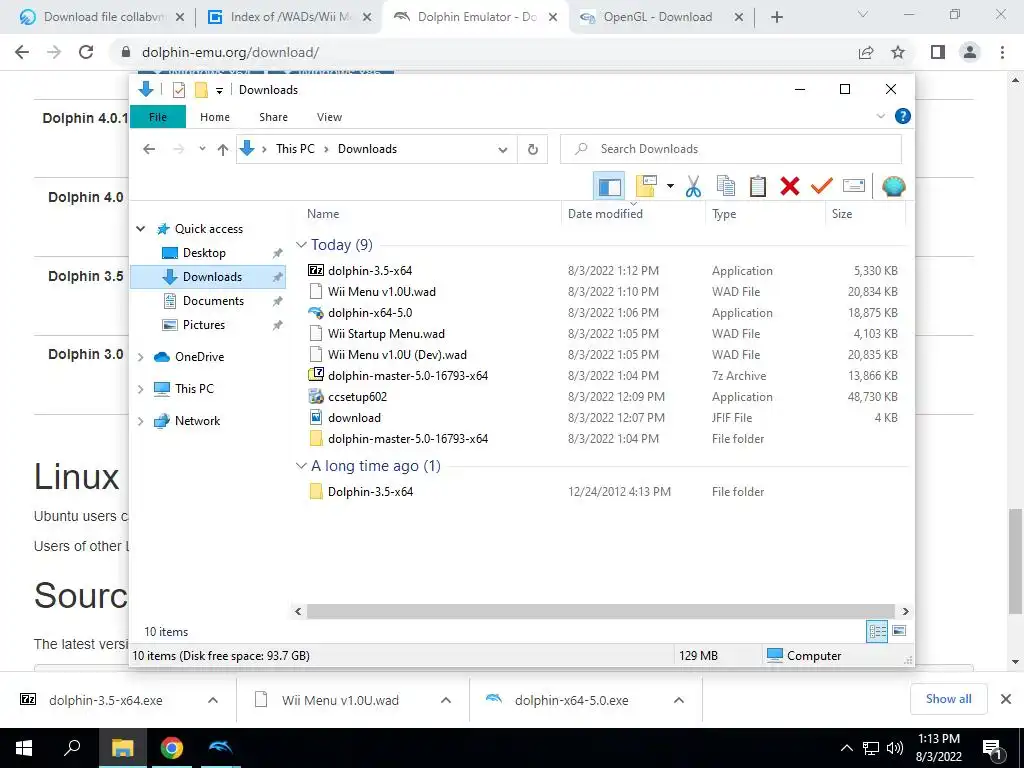
Task: Click the refresh button beside address bar
Action: pyautogui.click(x=533, y=149)
